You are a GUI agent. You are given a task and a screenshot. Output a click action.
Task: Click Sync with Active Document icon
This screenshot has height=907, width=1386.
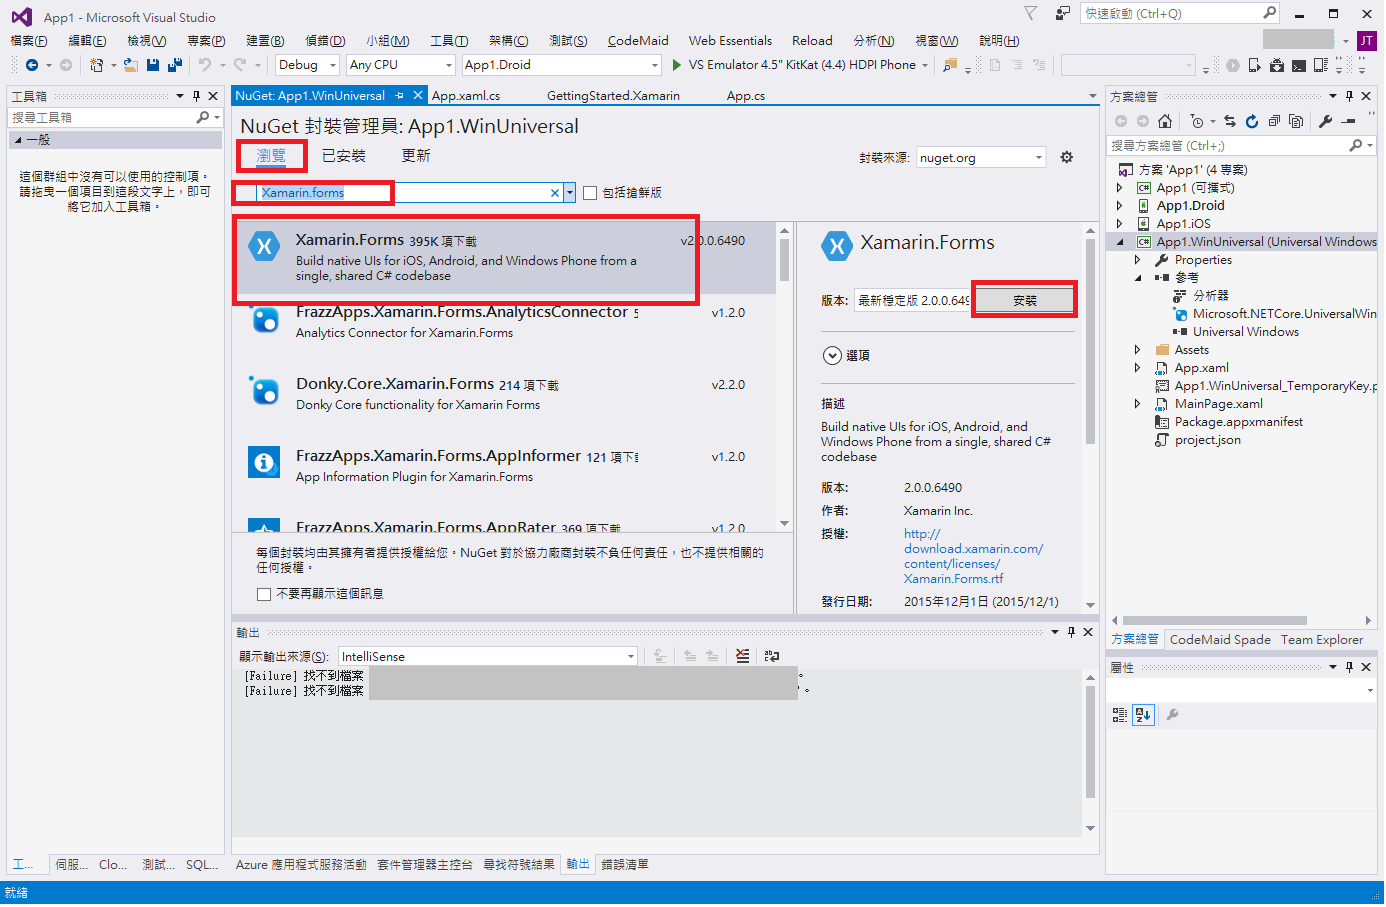tap(1229, 121)
